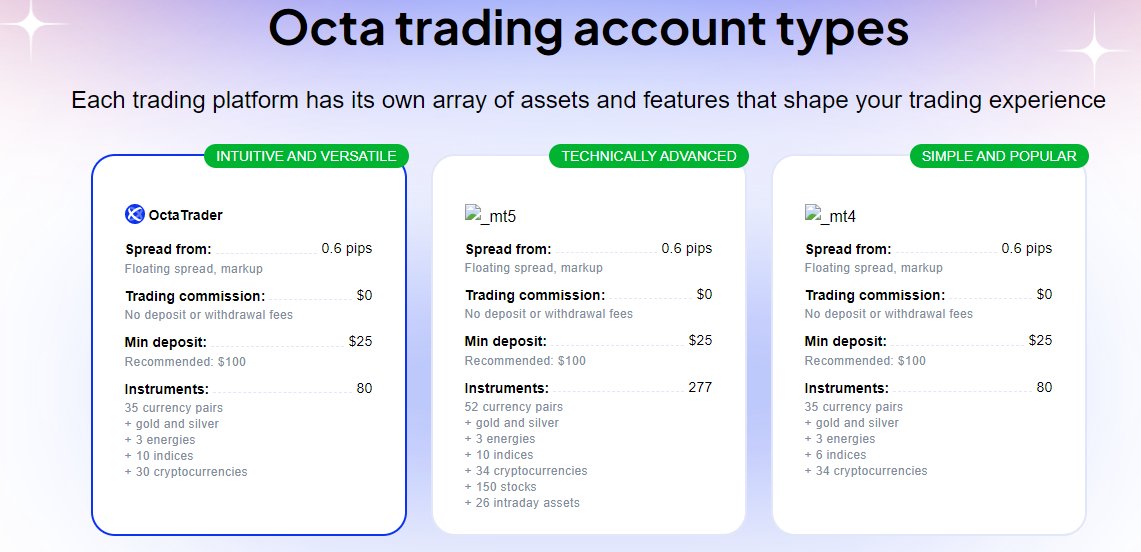The height and width of the screenshot is (552, 1141).
Task: Click the OctaTrader logo icon
Action: (x=135, y=214)
